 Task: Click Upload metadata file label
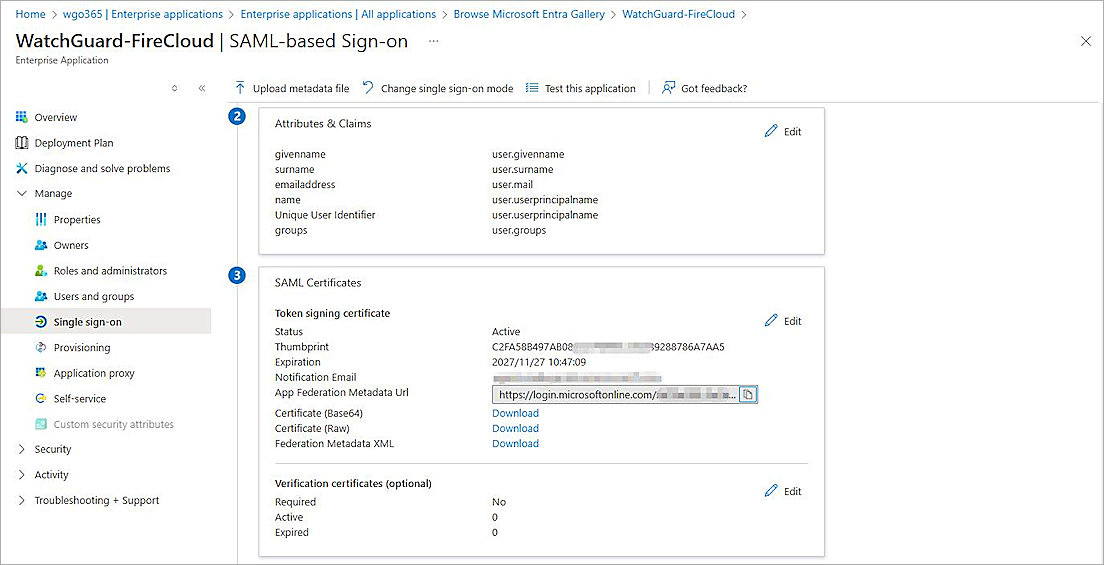[301, 89]
